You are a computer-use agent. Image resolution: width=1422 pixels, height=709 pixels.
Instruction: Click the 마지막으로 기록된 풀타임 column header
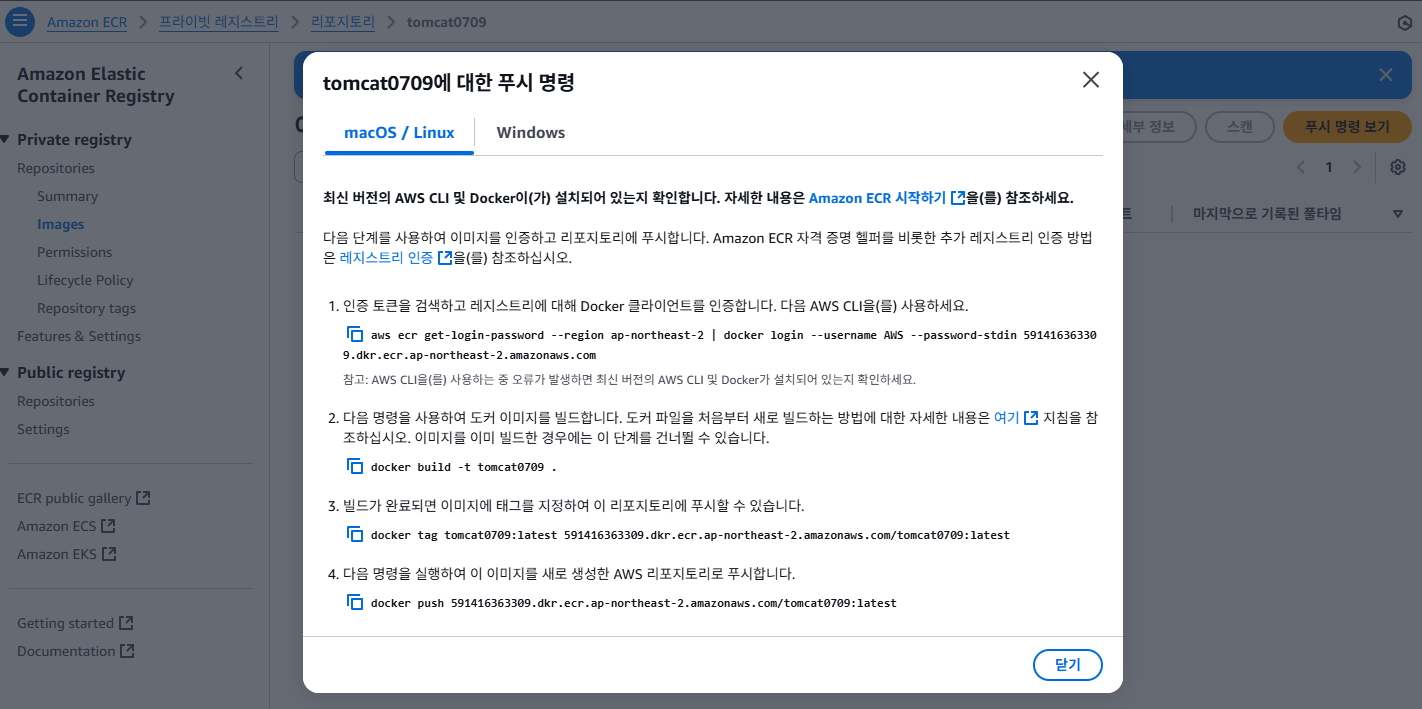click(1267, 214)
